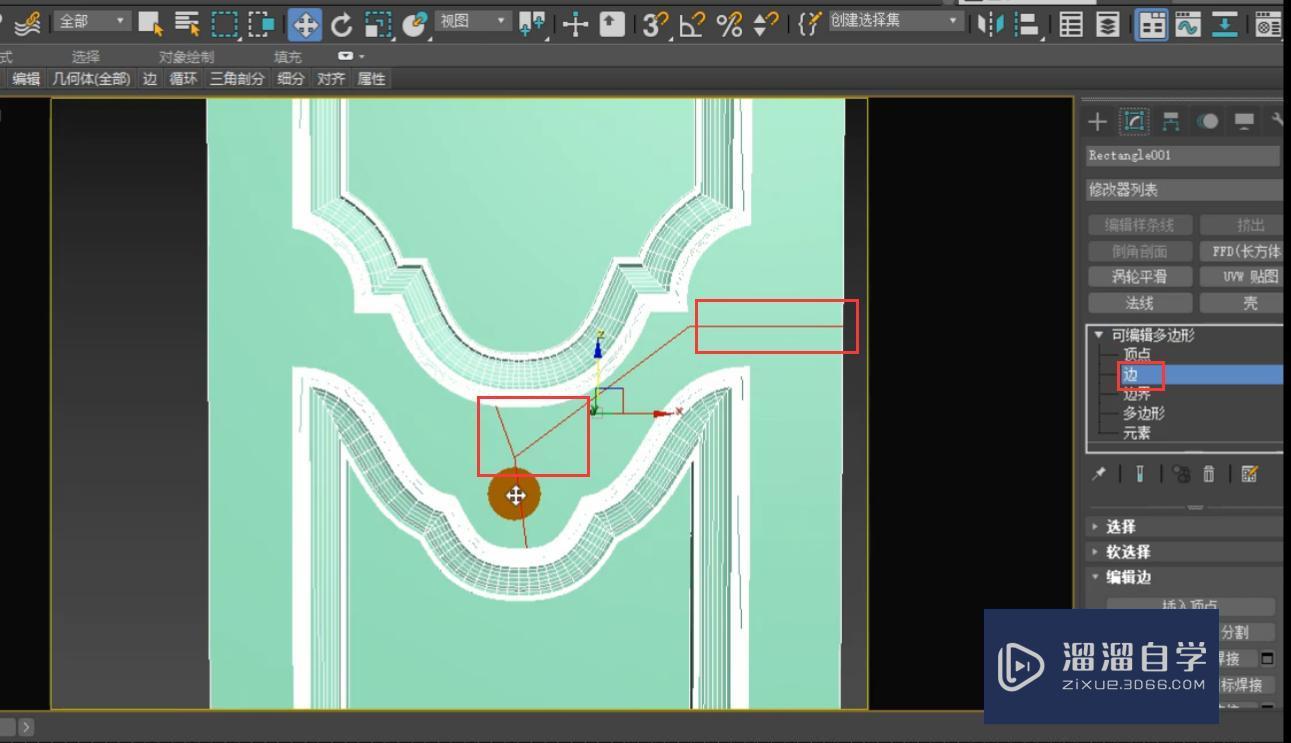Click the 循环 ribbon panel
Viewport: 1291px width, 743px height.
point(184,79)
